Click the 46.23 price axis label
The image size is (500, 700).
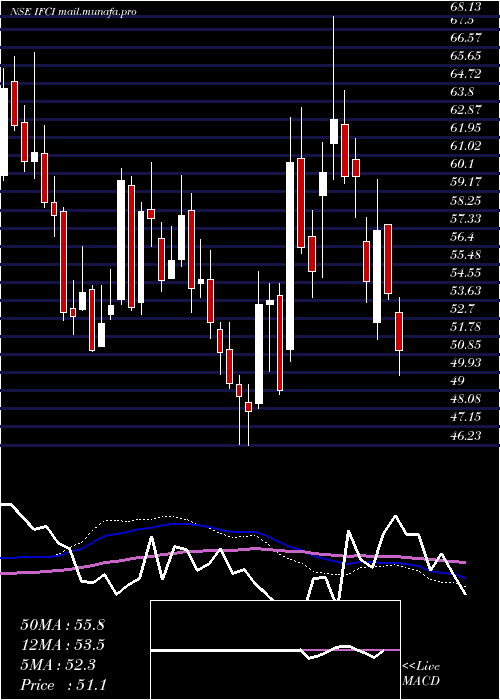[466, 435]
